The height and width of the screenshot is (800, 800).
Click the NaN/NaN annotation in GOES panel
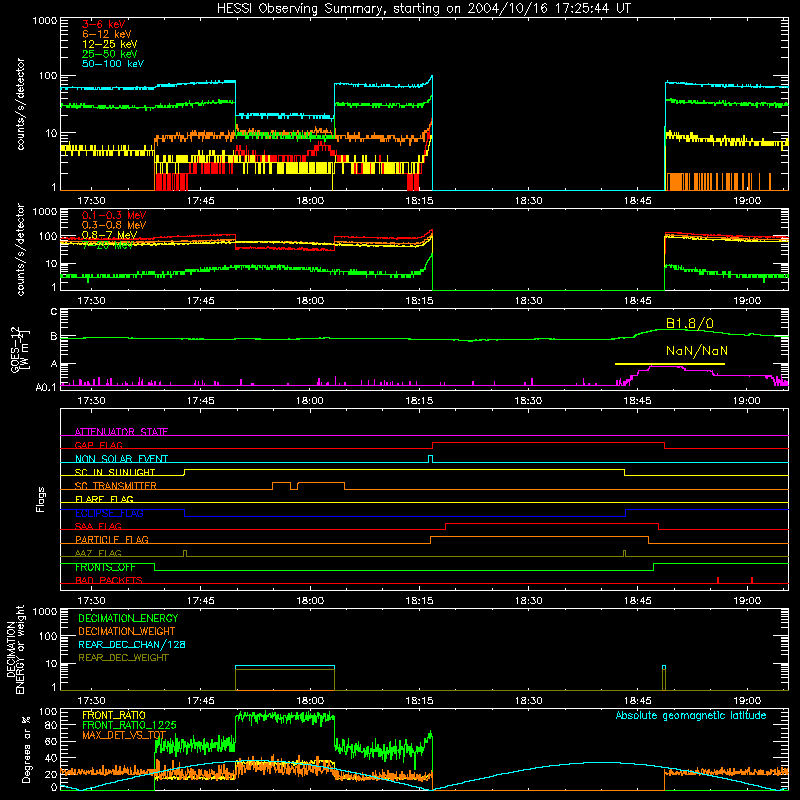[x=697, y=351]
